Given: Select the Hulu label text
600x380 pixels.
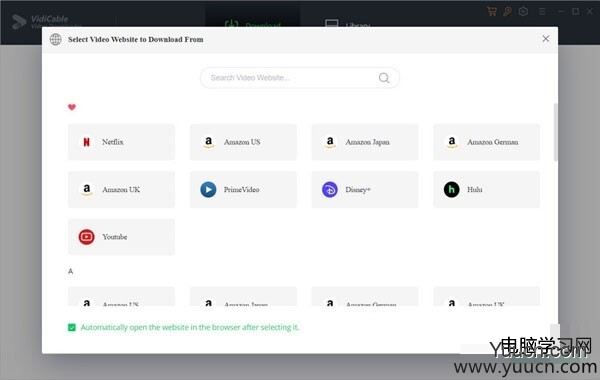Looking at the screenshot, I should (x=474, y=189).
